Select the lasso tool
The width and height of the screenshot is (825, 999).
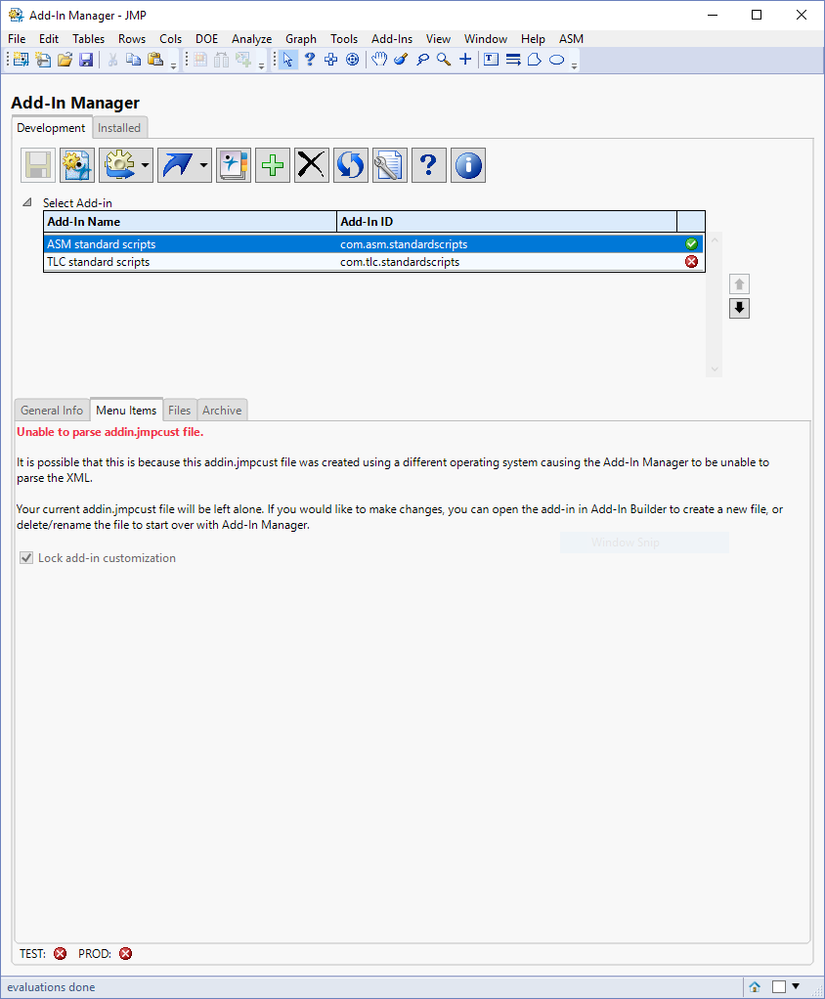422,60
